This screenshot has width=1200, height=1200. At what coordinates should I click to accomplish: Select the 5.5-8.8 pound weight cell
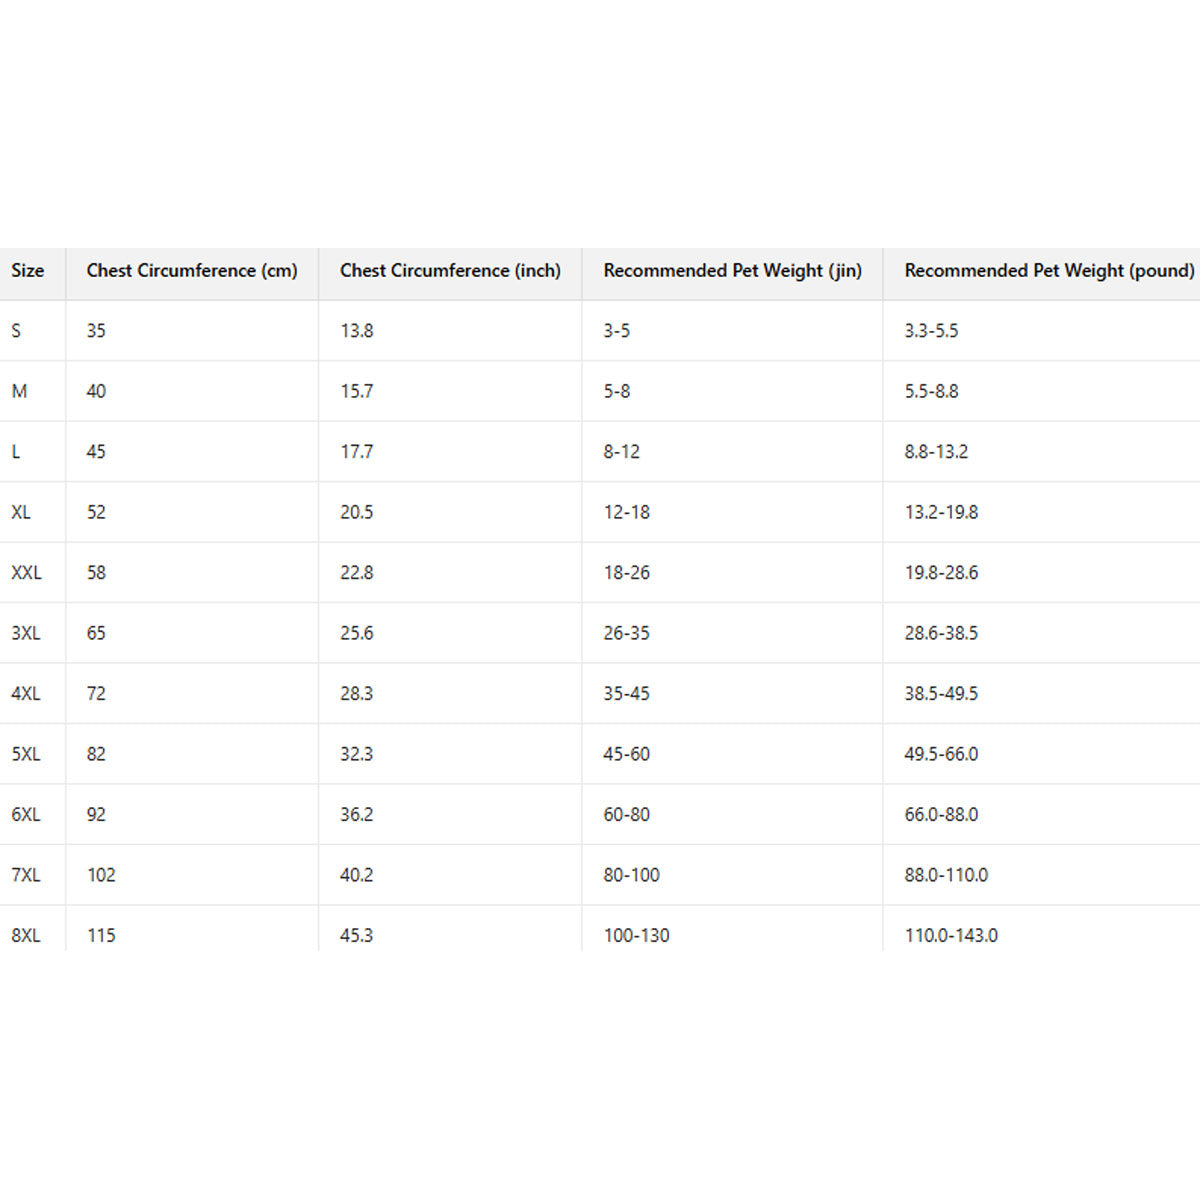pos(931,391)
